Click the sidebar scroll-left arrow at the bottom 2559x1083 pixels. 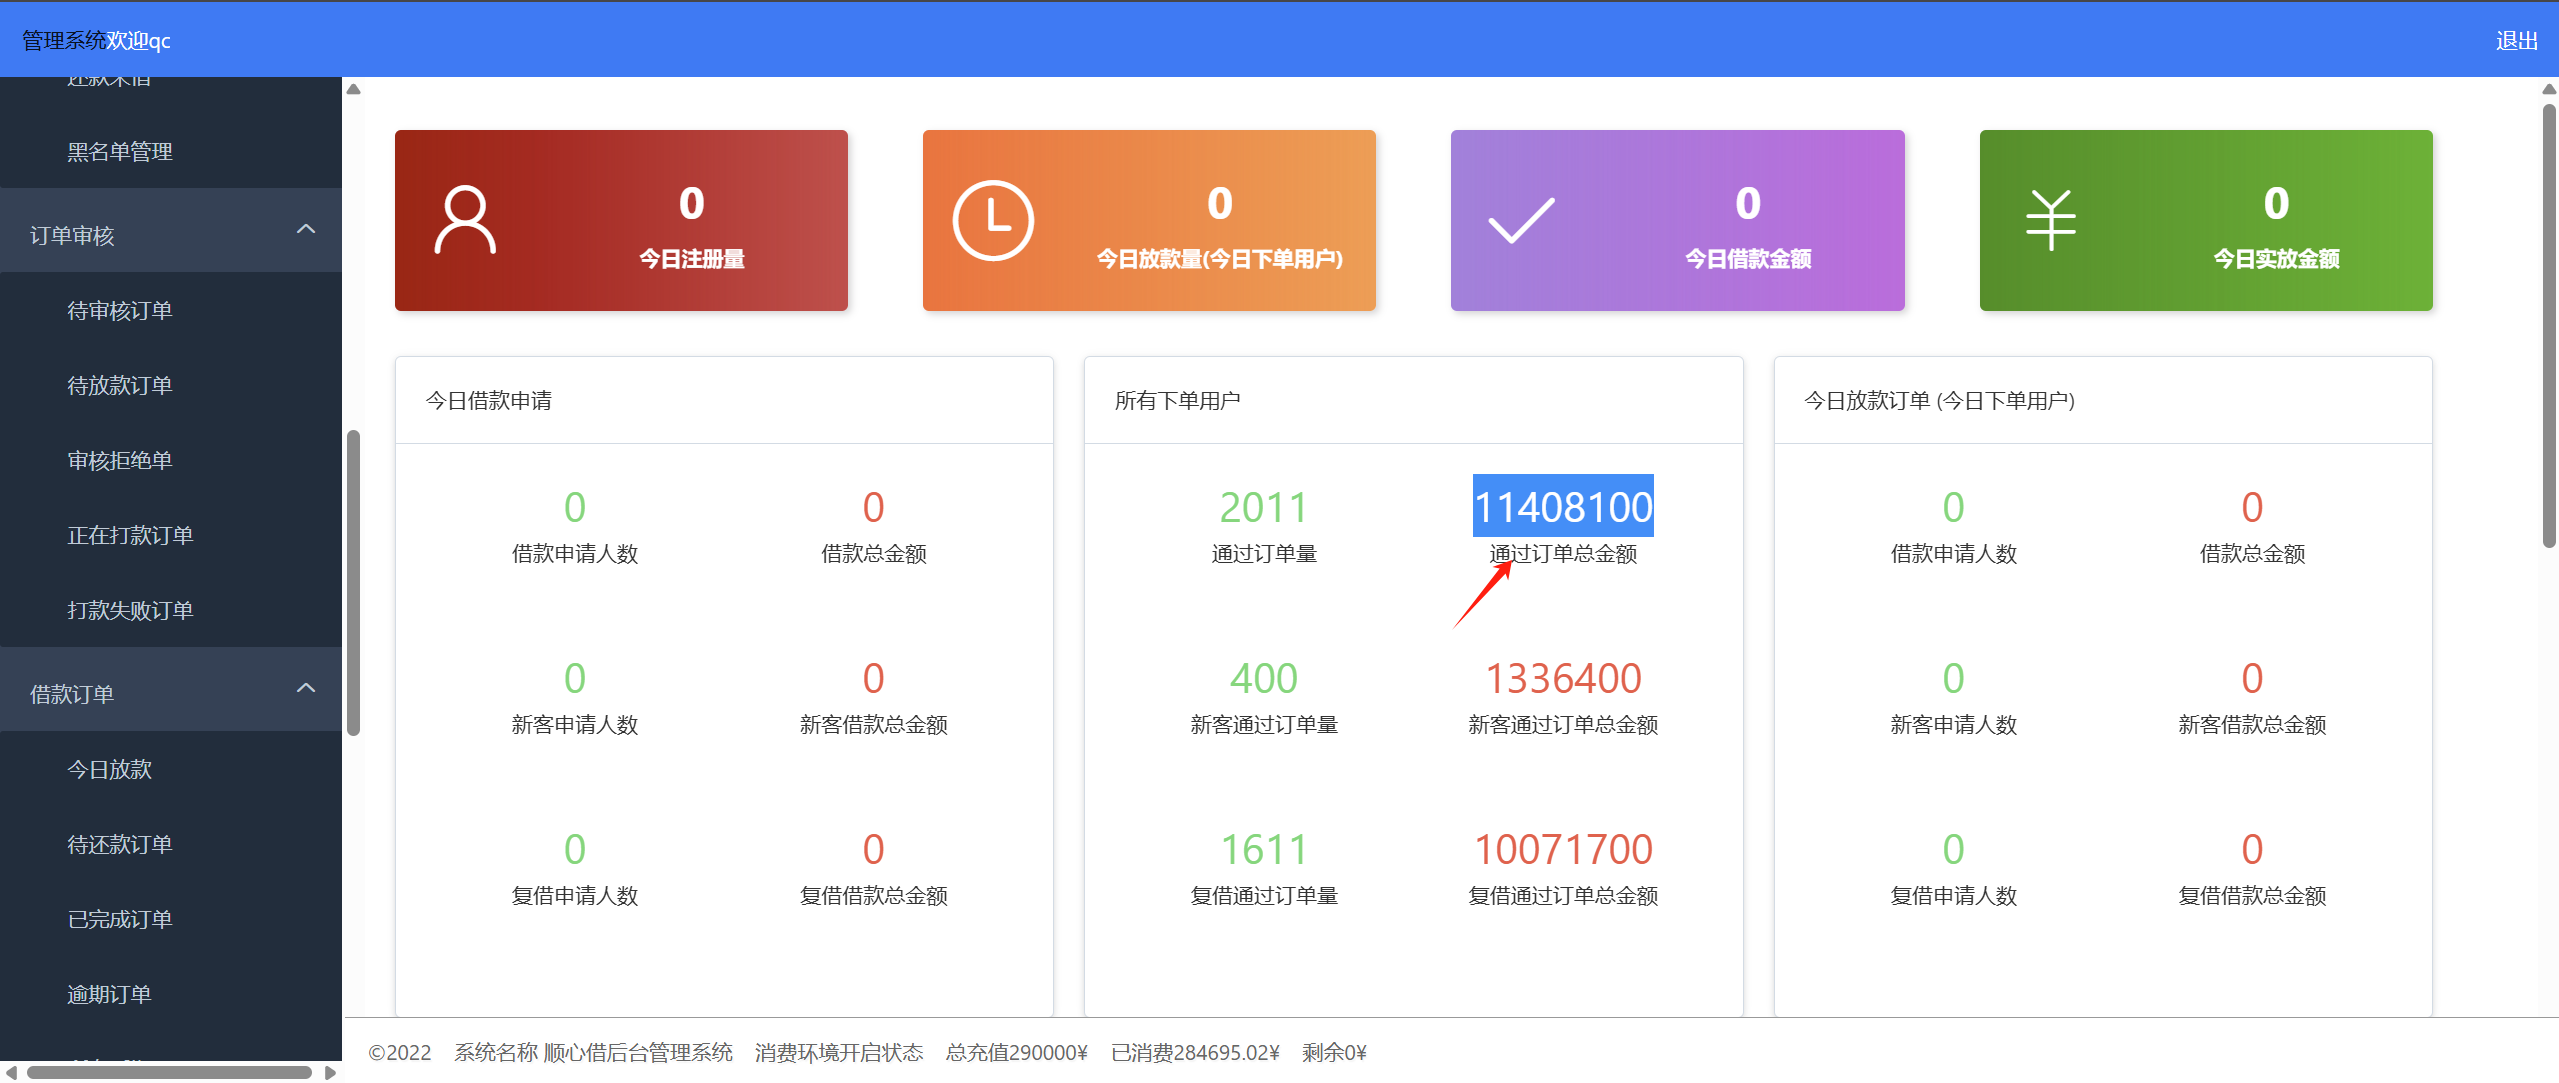11,1073
